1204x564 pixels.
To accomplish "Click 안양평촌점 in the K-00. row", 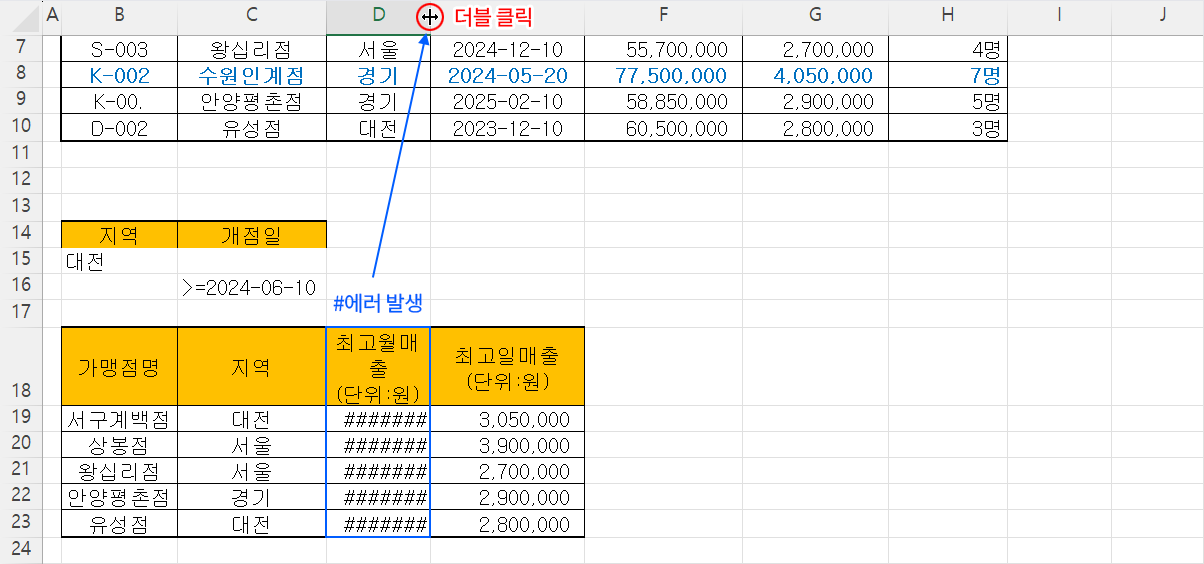I will [x=252, y=101].
